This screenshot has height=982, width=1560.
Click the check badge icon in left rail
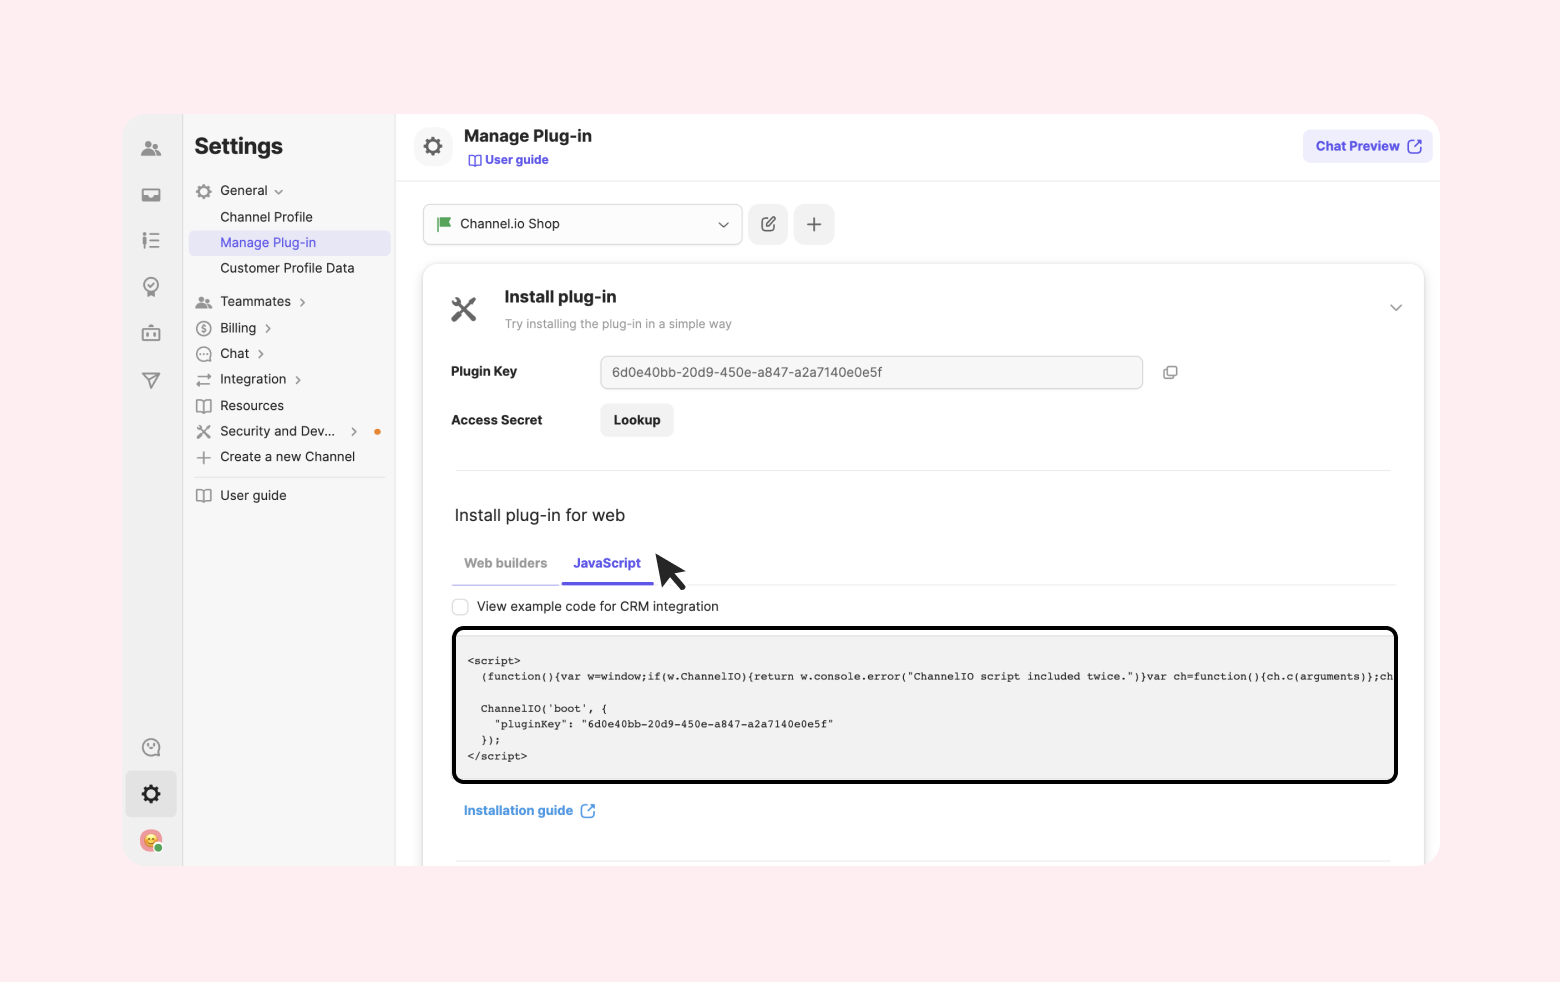point(151,287)
